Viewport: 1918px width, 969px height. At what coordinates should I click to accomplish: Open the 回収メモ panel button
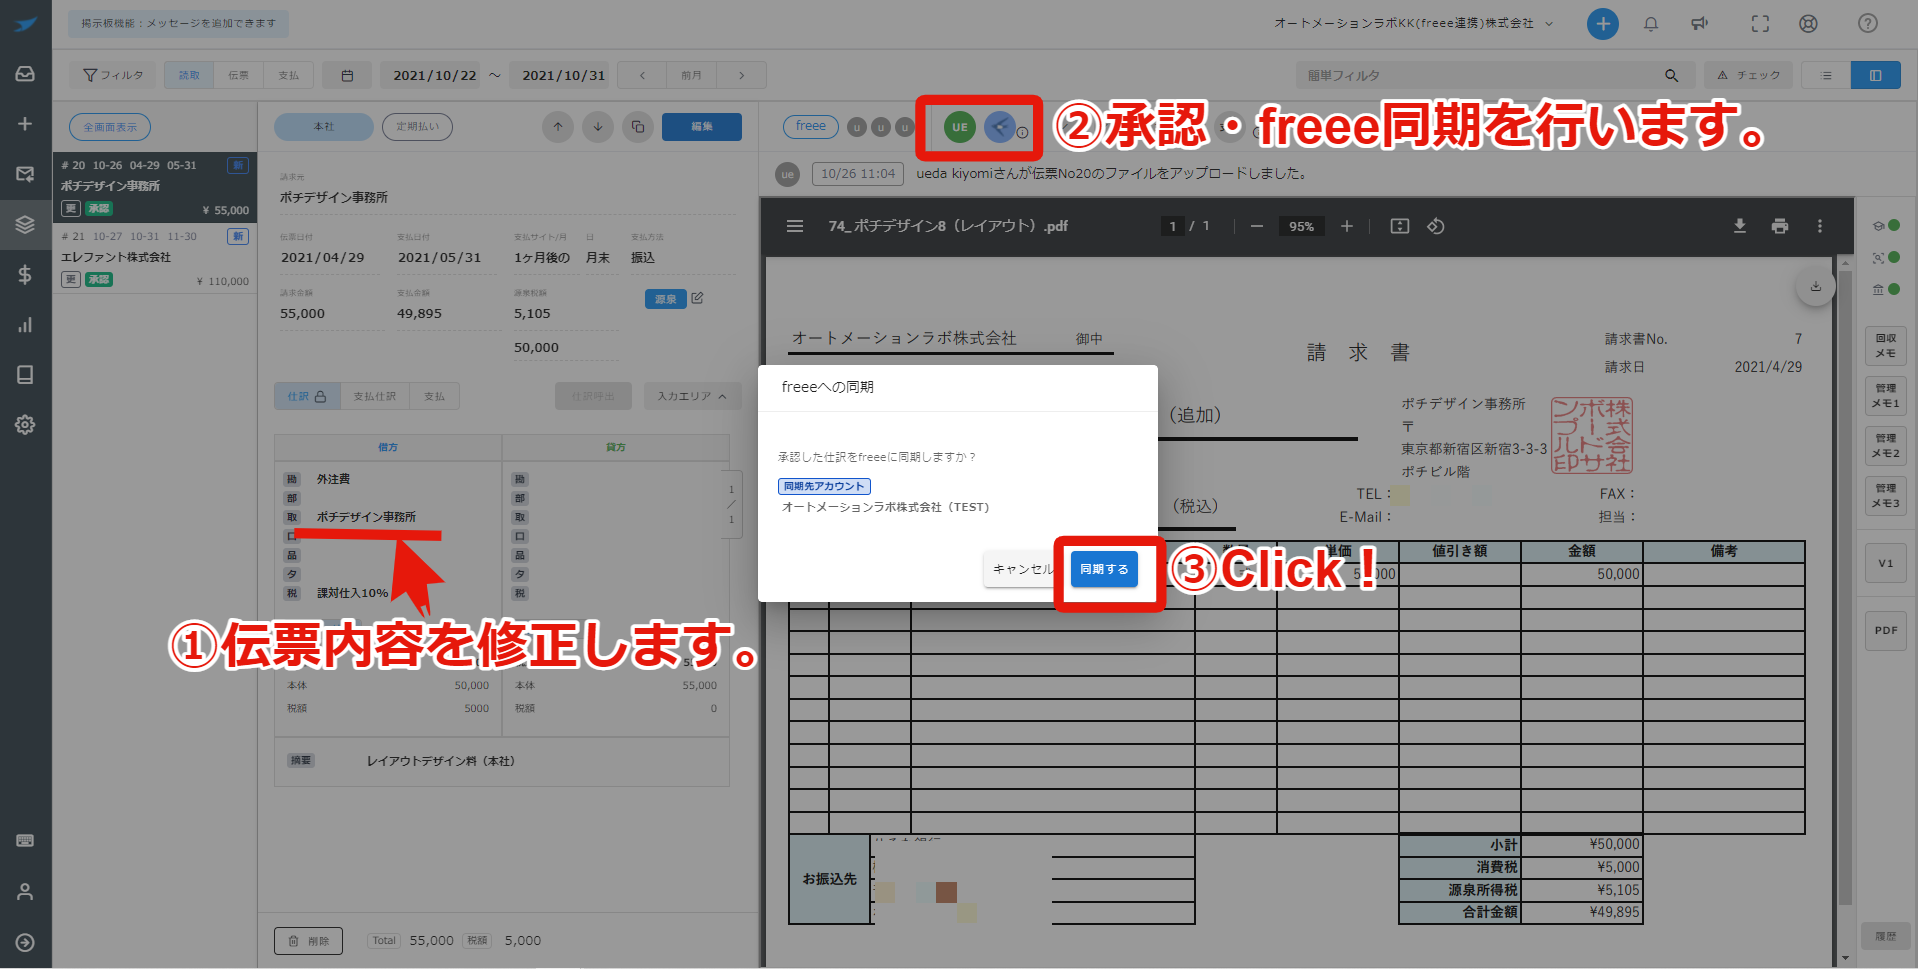(1886, 346)
